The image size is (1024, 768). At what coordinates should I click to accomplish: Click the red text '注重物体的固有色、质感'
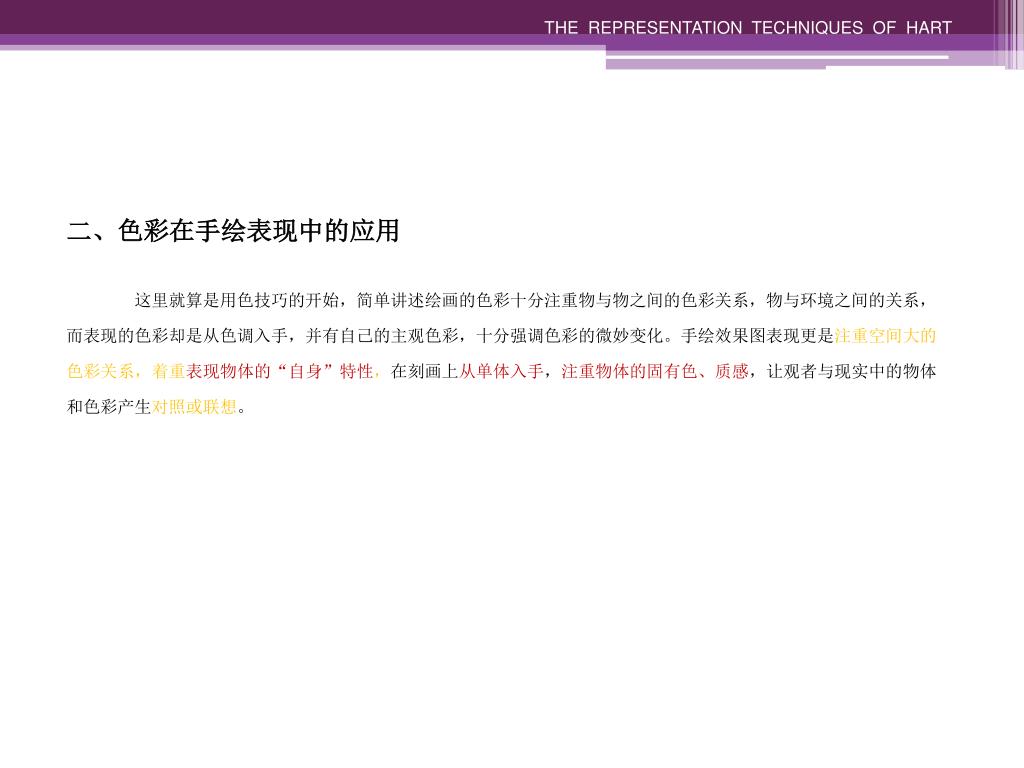pyautogui.click(x=655, y=372)
